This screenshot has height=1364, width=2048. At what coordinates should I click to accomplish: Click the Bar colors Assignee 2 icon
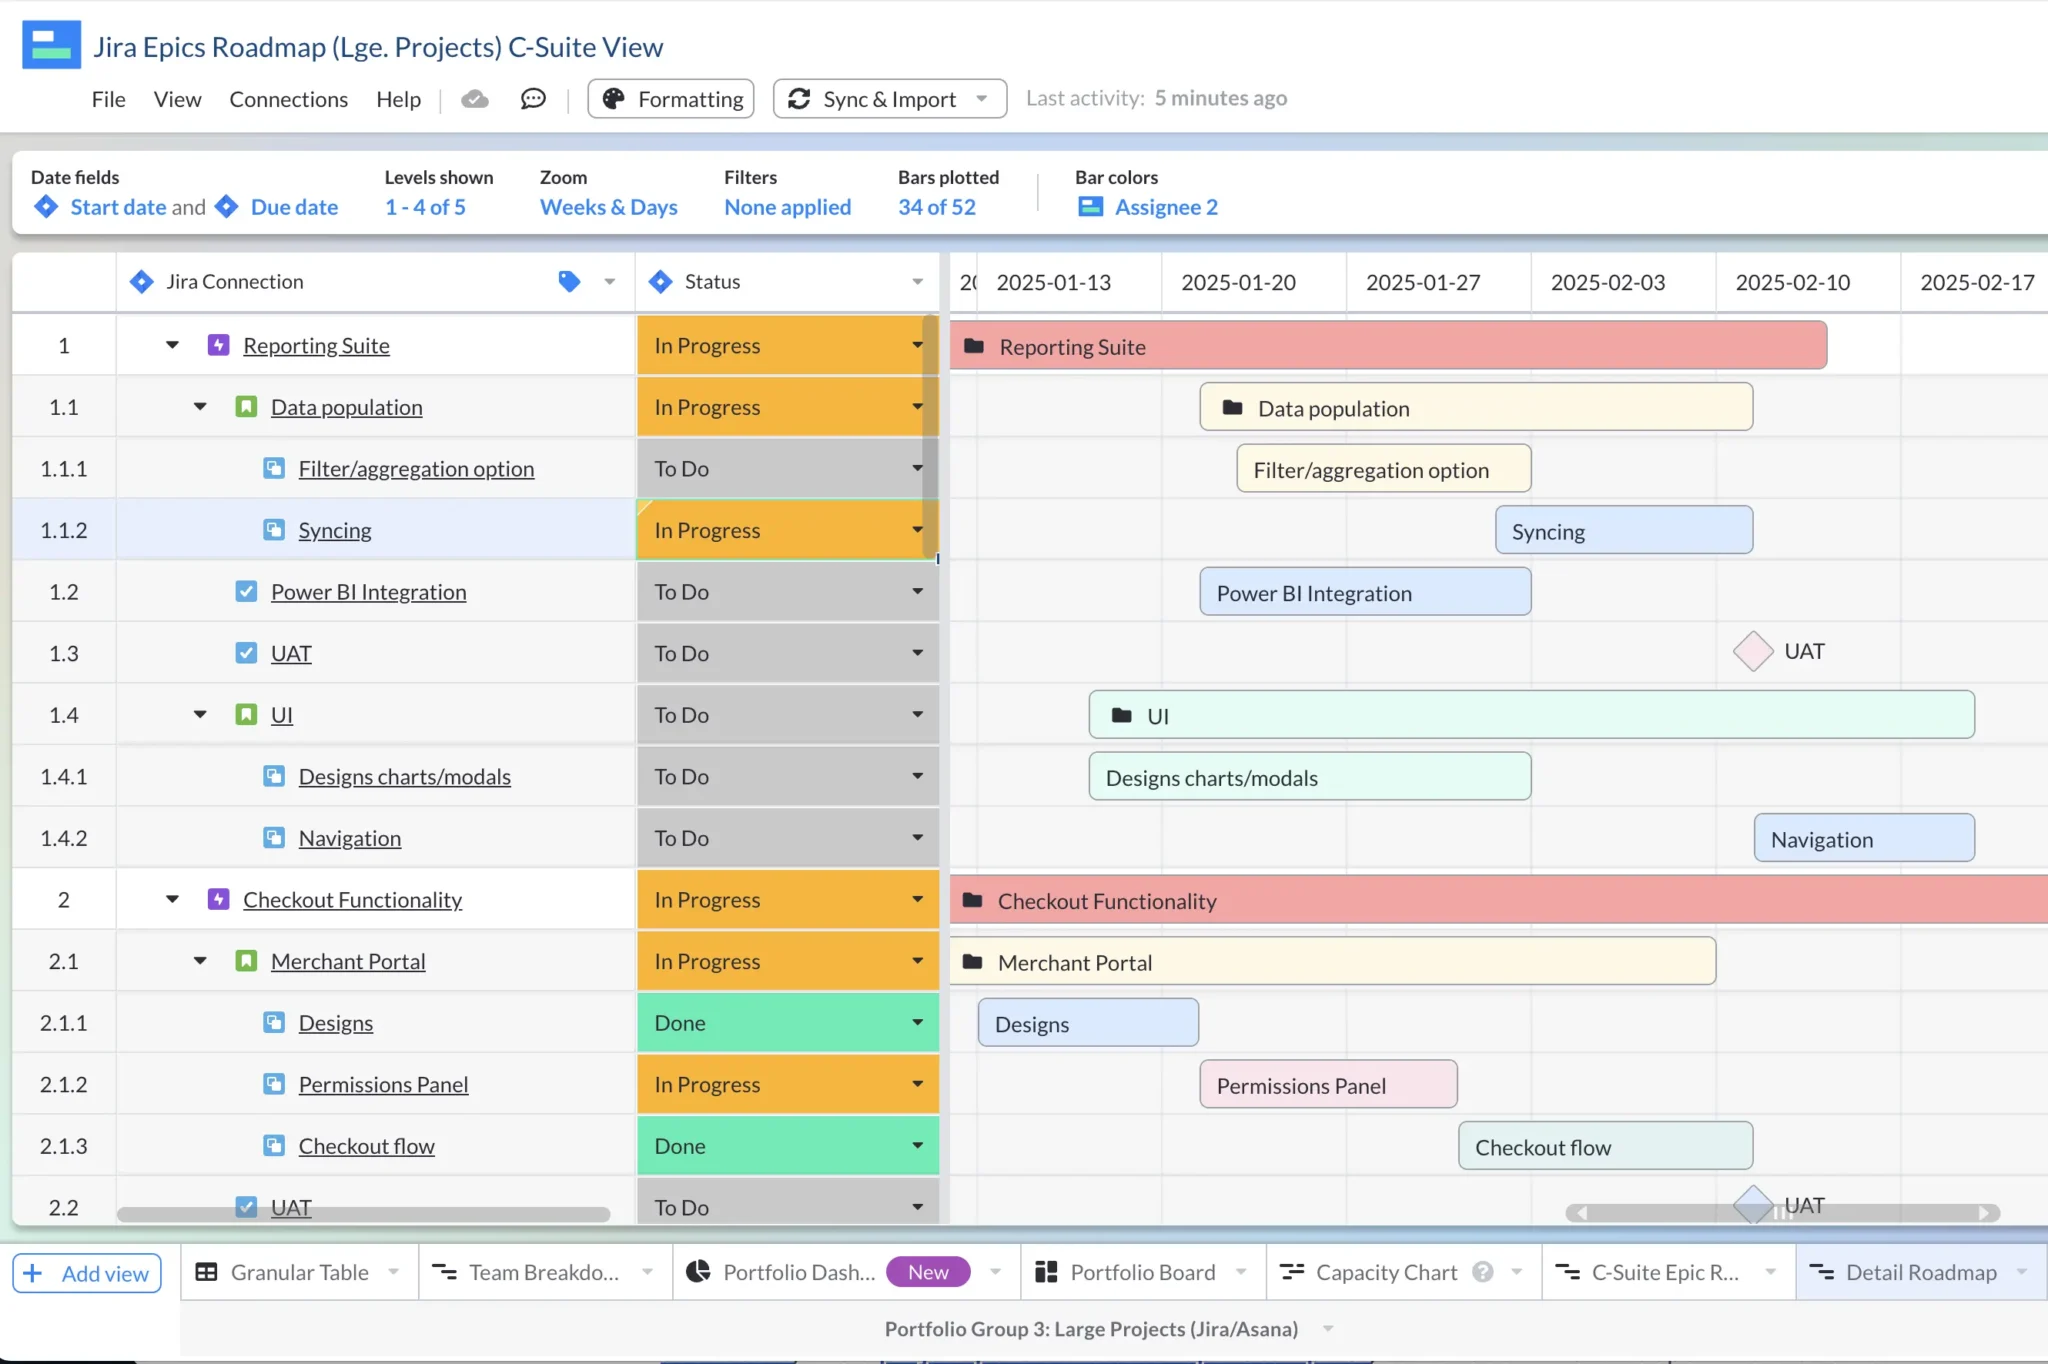[x=1090, y=207]
